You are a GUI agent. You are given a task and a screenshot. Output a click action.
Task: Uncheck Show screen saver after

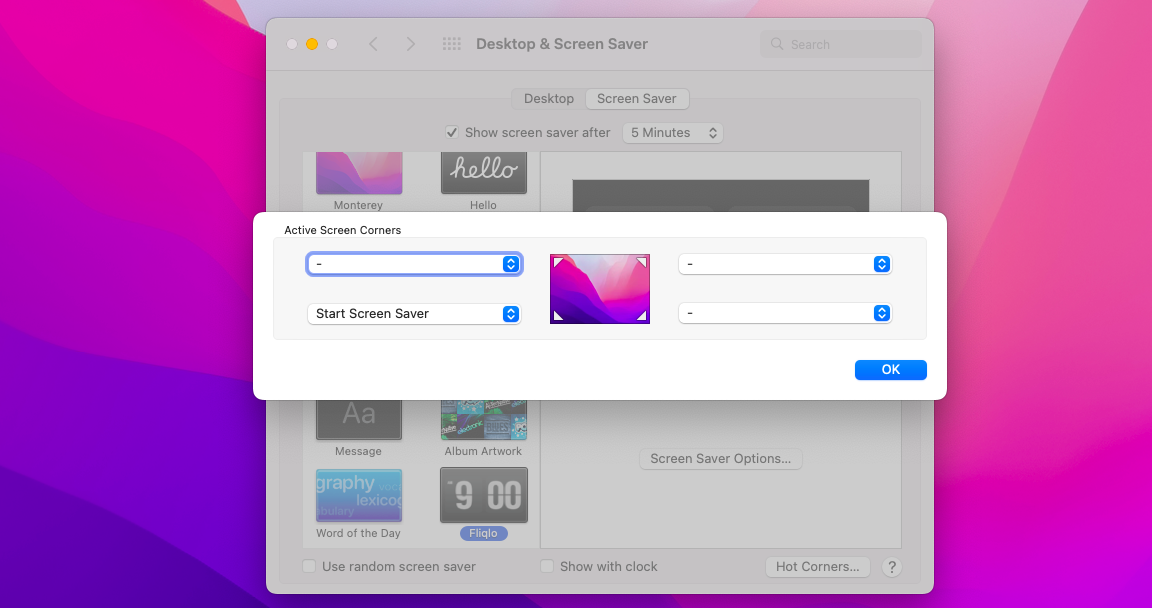(x=452, y=132)
